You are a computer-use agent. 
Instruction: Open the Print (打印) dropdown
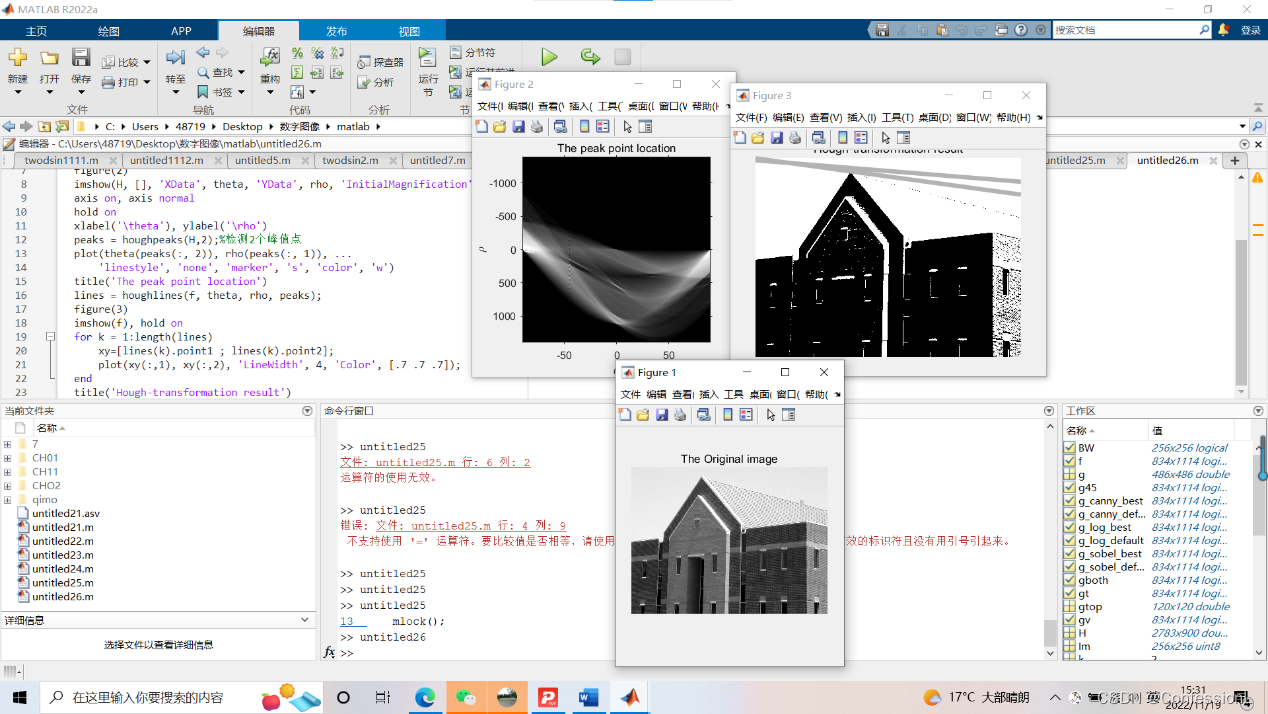(x=146, y=83)
